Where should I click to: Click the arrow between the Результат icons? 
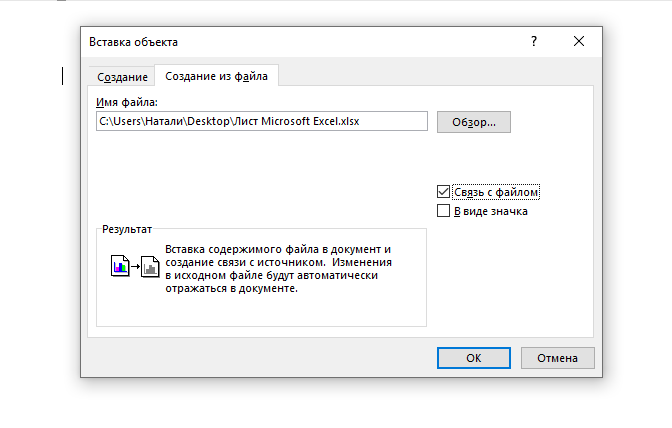click(x=134, y=267)
